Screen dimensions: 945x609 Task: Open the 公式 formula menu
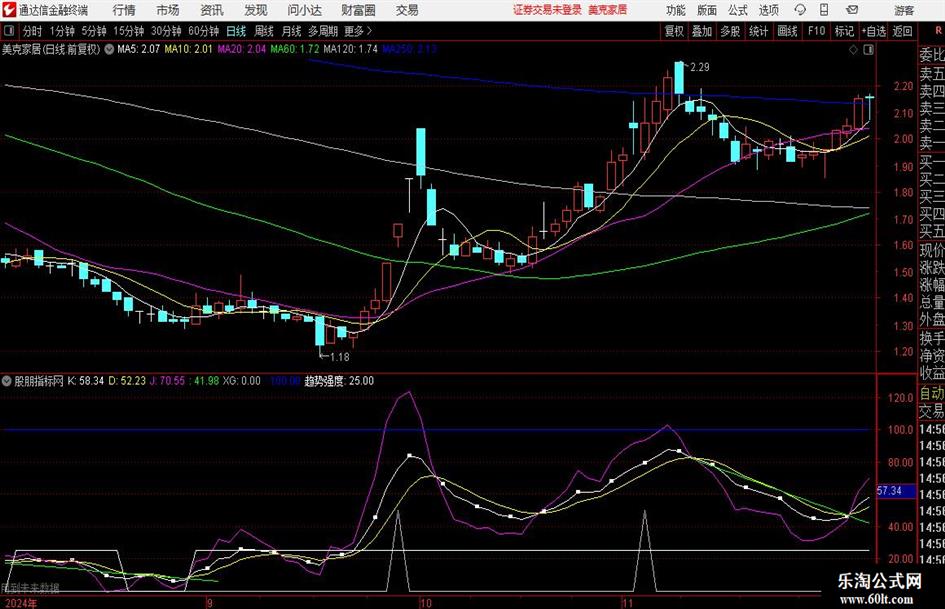[x=738, y=10]
